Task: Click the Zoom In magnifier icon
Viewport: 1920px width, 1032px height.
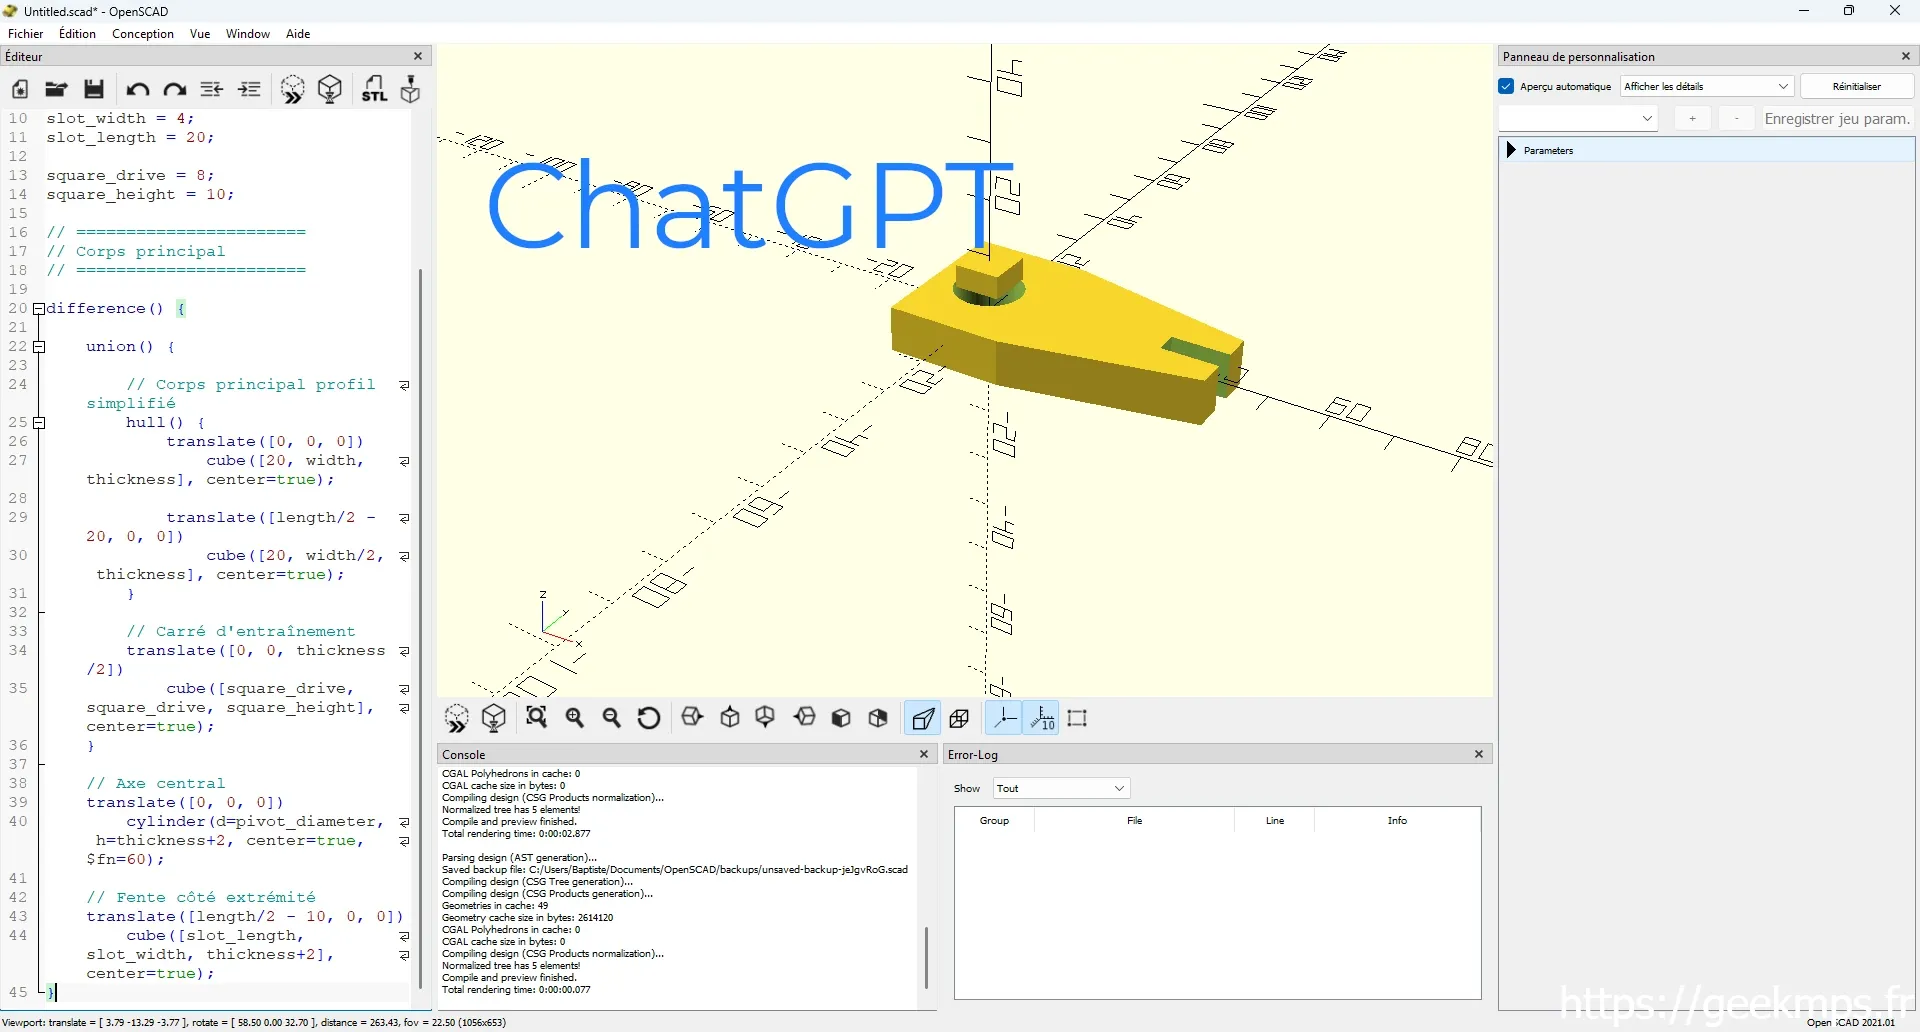Action: point(575,718)
